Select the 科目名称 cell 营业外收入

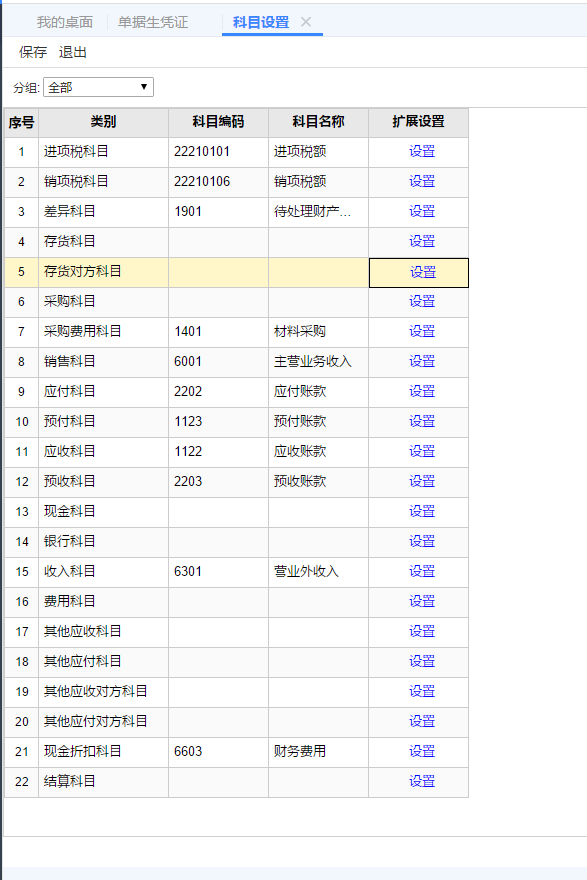click(x=318, y=572)
